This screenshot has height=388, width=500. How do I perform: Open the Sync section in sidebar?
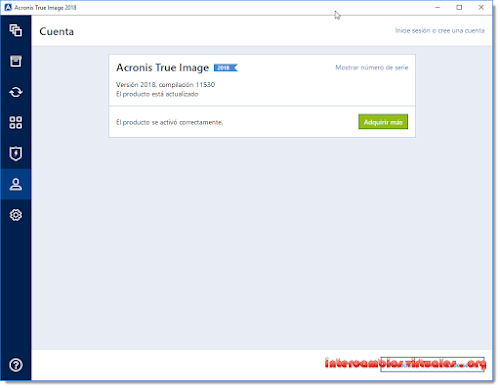click(16, 92)
